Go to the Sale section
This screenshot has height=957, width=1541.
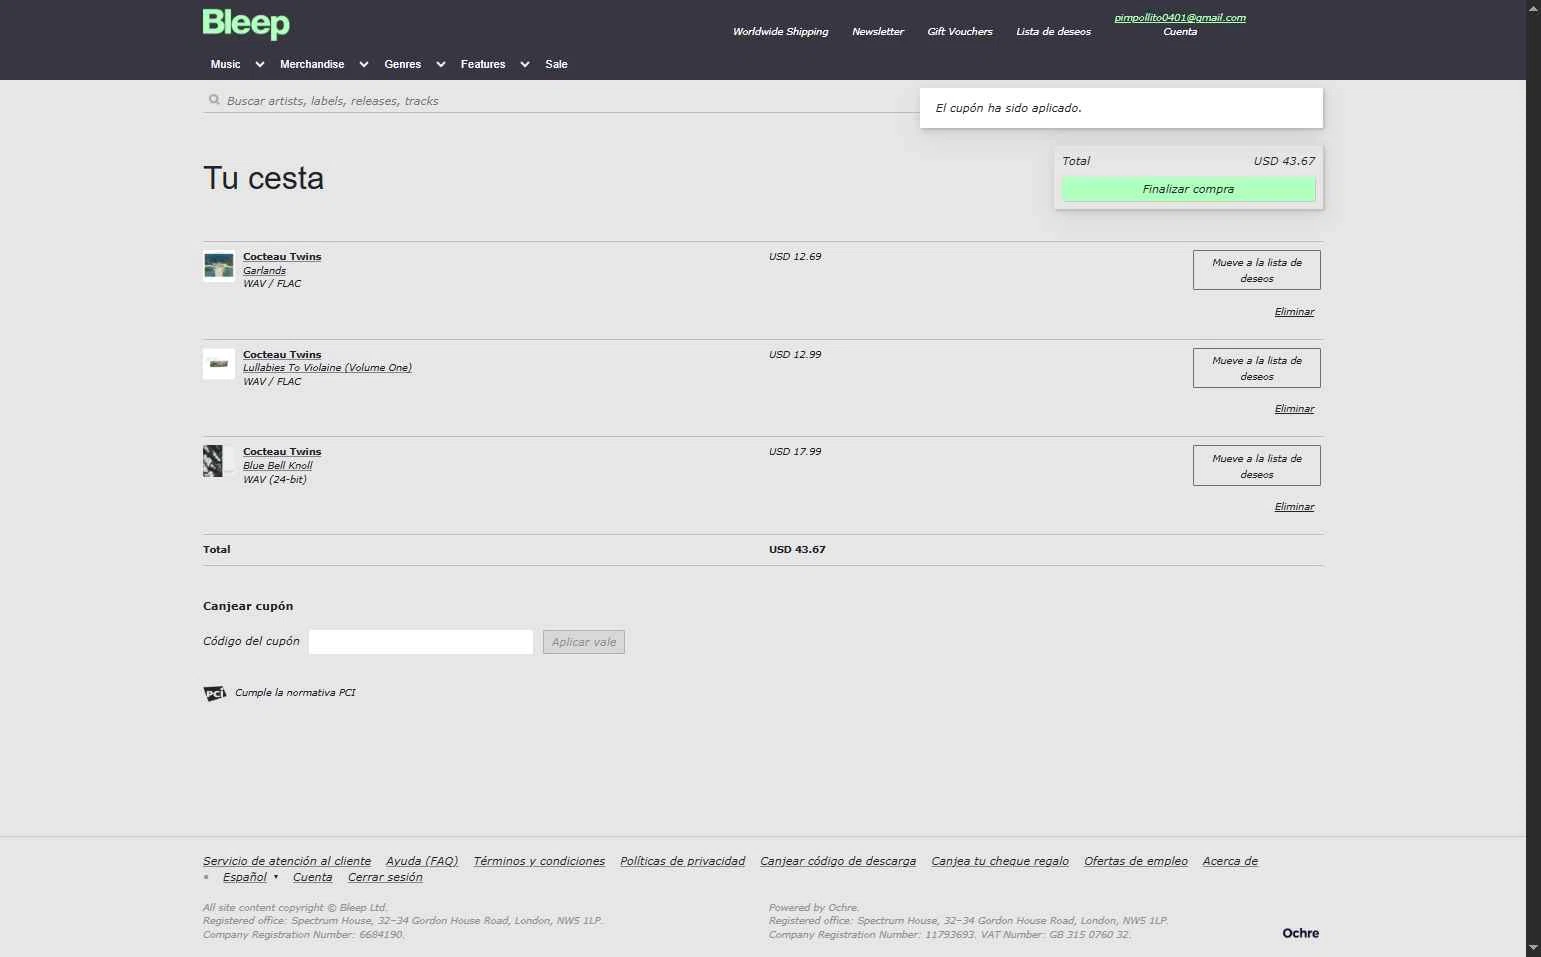pyautogui.click(x=556, y=64)
